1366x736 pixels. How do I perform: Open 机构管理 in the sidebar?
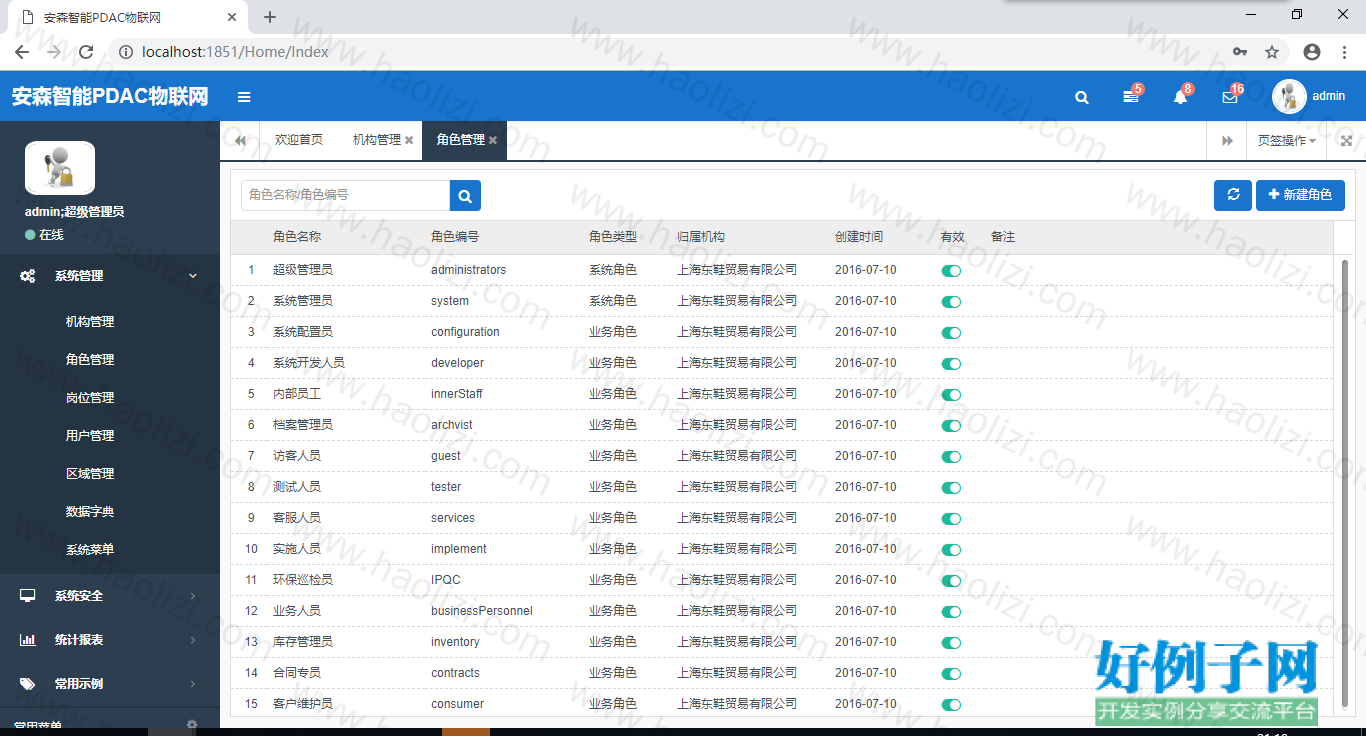(90, 322)
